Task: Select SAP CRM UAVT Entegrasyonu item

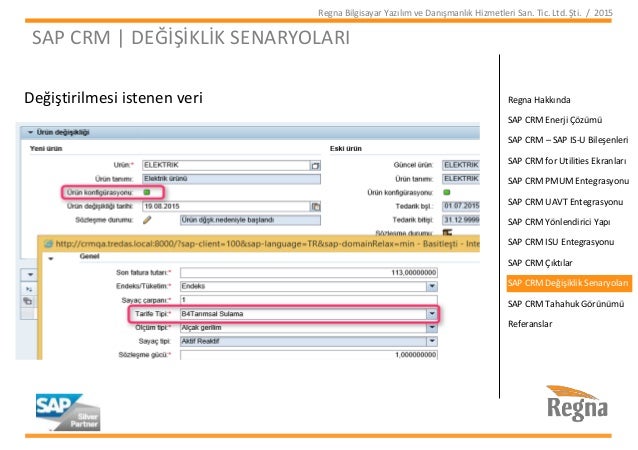Action: (565, 202)
